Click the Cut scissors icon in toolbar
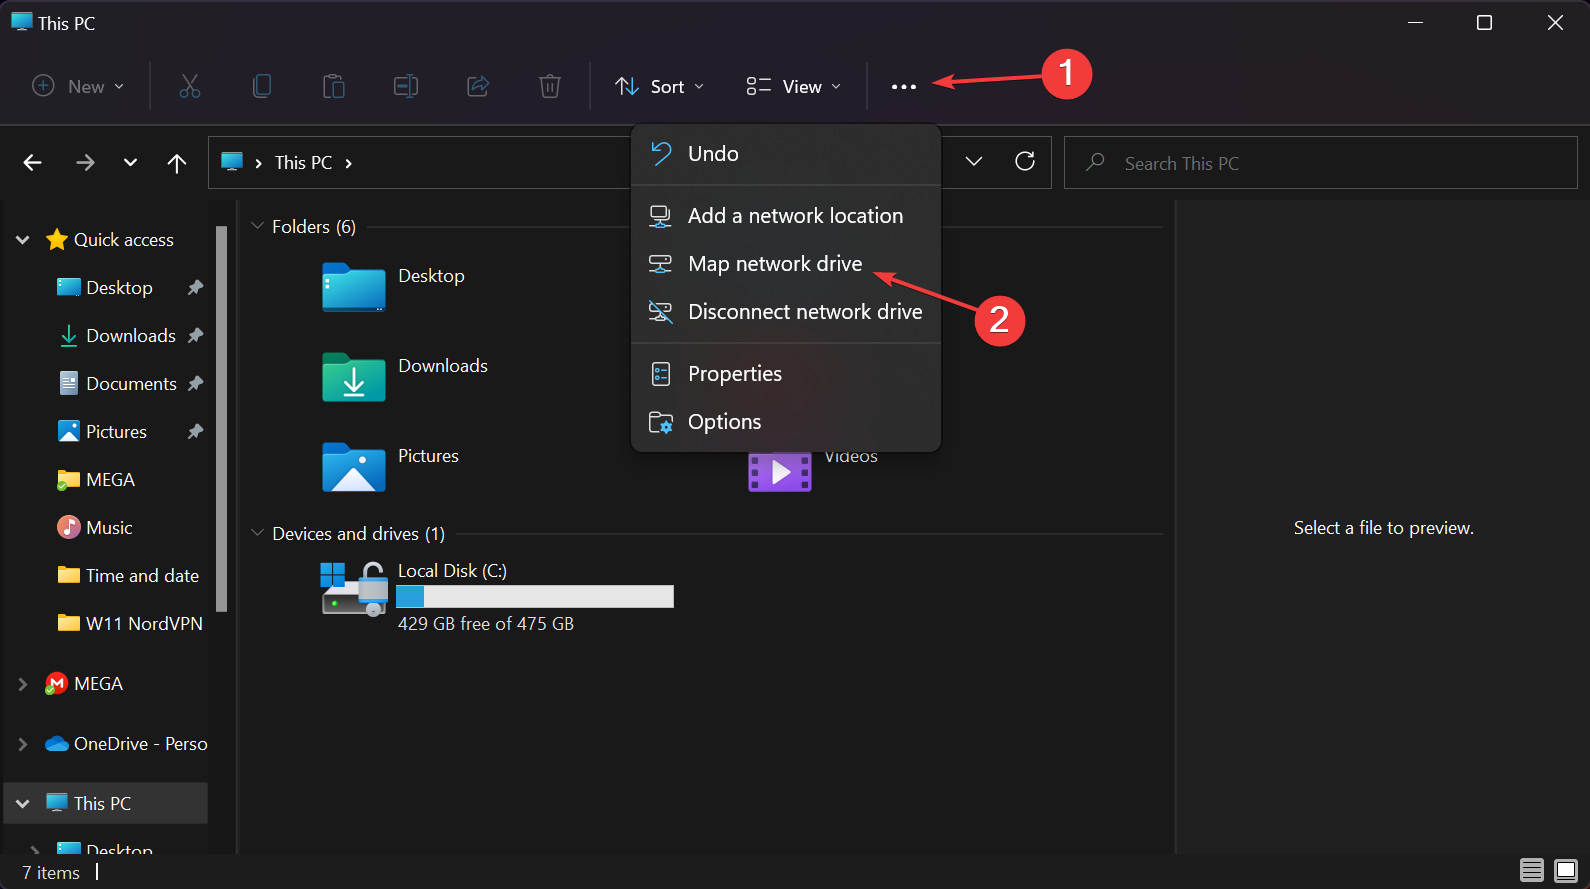The height and width of the screenshot is (889, 1590). coord(190,86)
